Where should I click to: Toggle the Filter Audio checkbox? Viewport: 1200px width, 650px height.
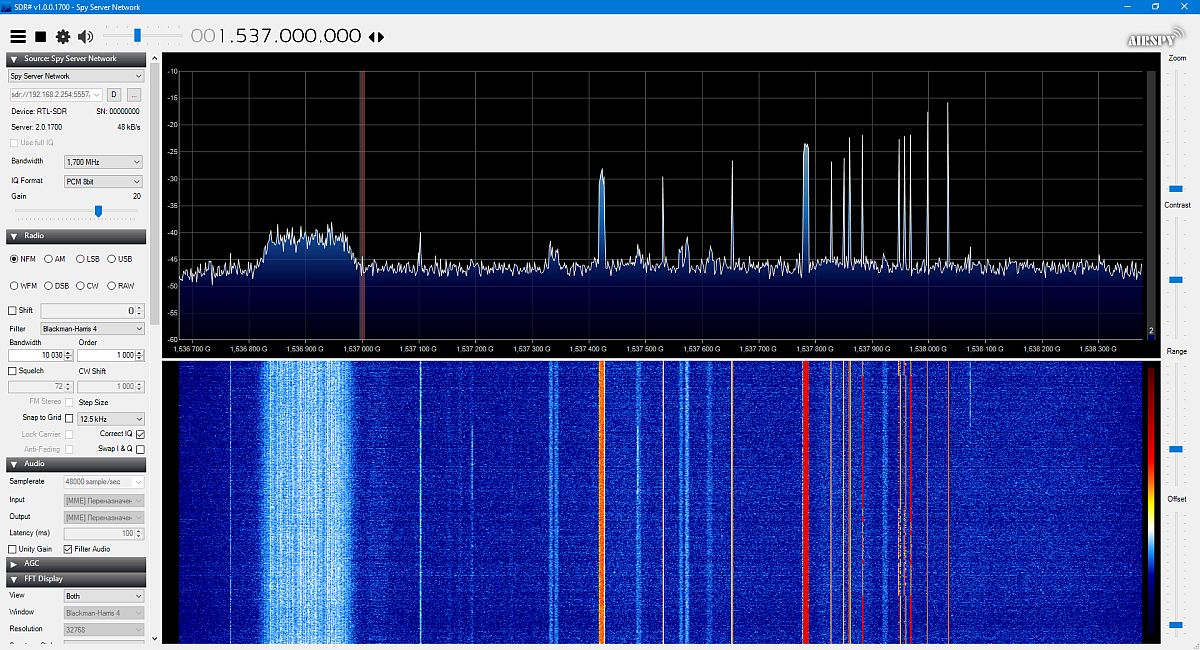pyautogui.click(x=68, y=549)
